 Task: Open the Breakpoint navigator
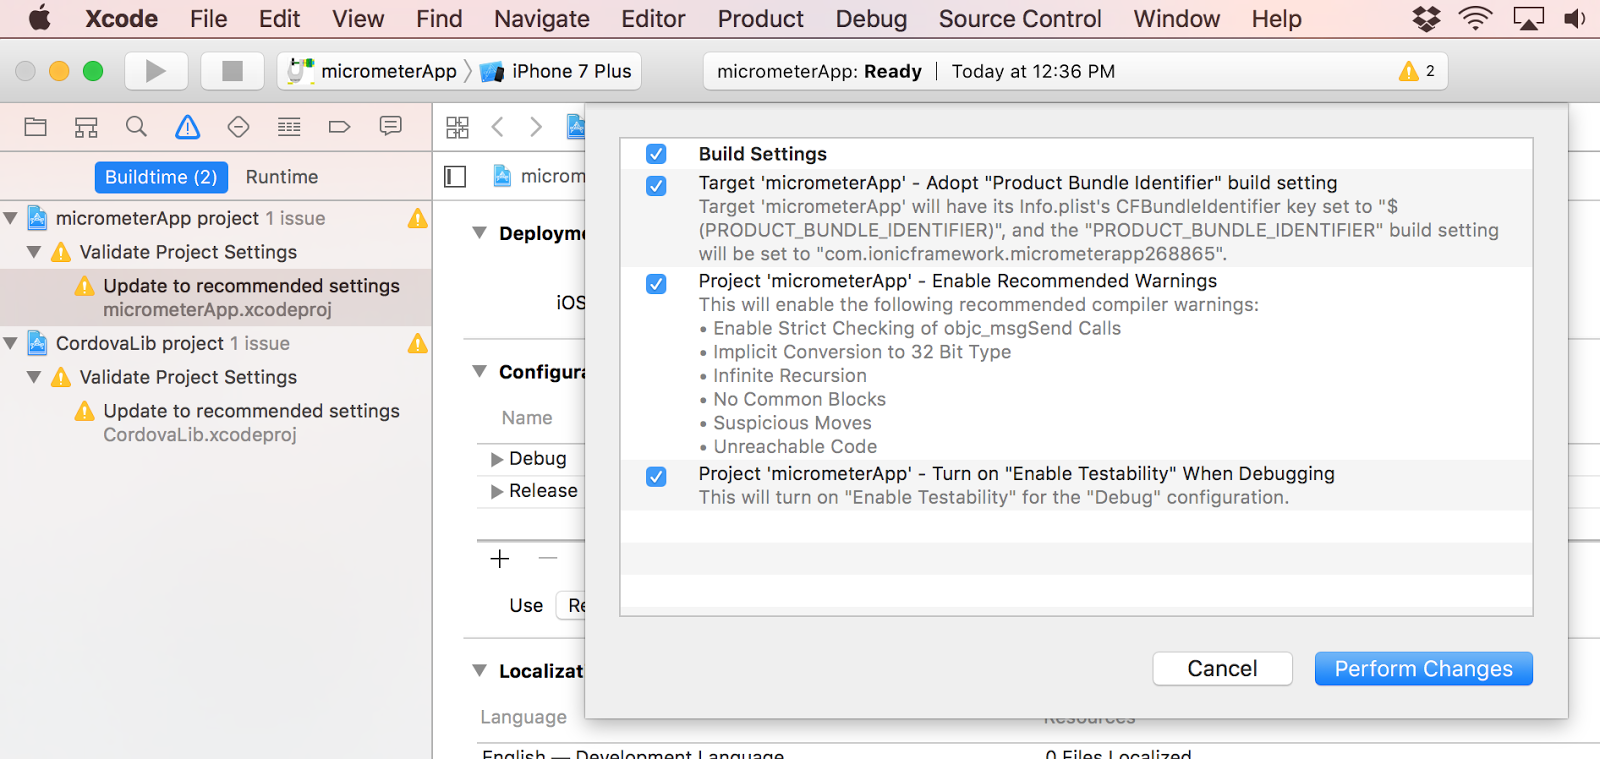(339, 127)
